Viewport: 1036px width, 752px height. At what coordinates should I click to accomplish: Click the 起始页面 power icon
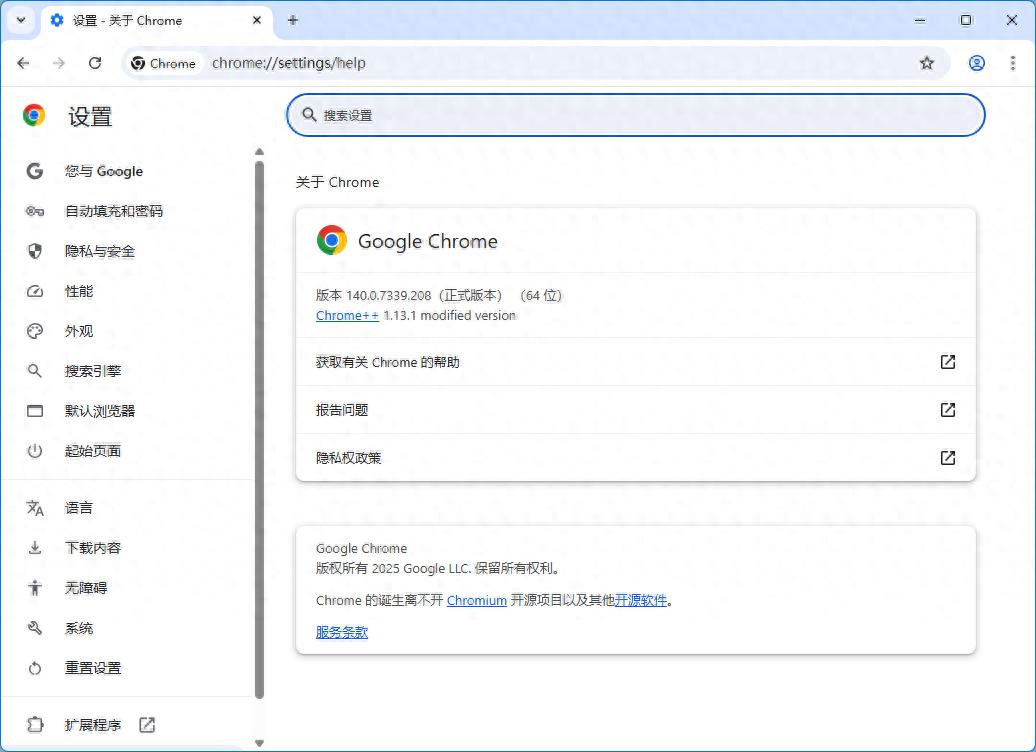click(x=35, y=451)
